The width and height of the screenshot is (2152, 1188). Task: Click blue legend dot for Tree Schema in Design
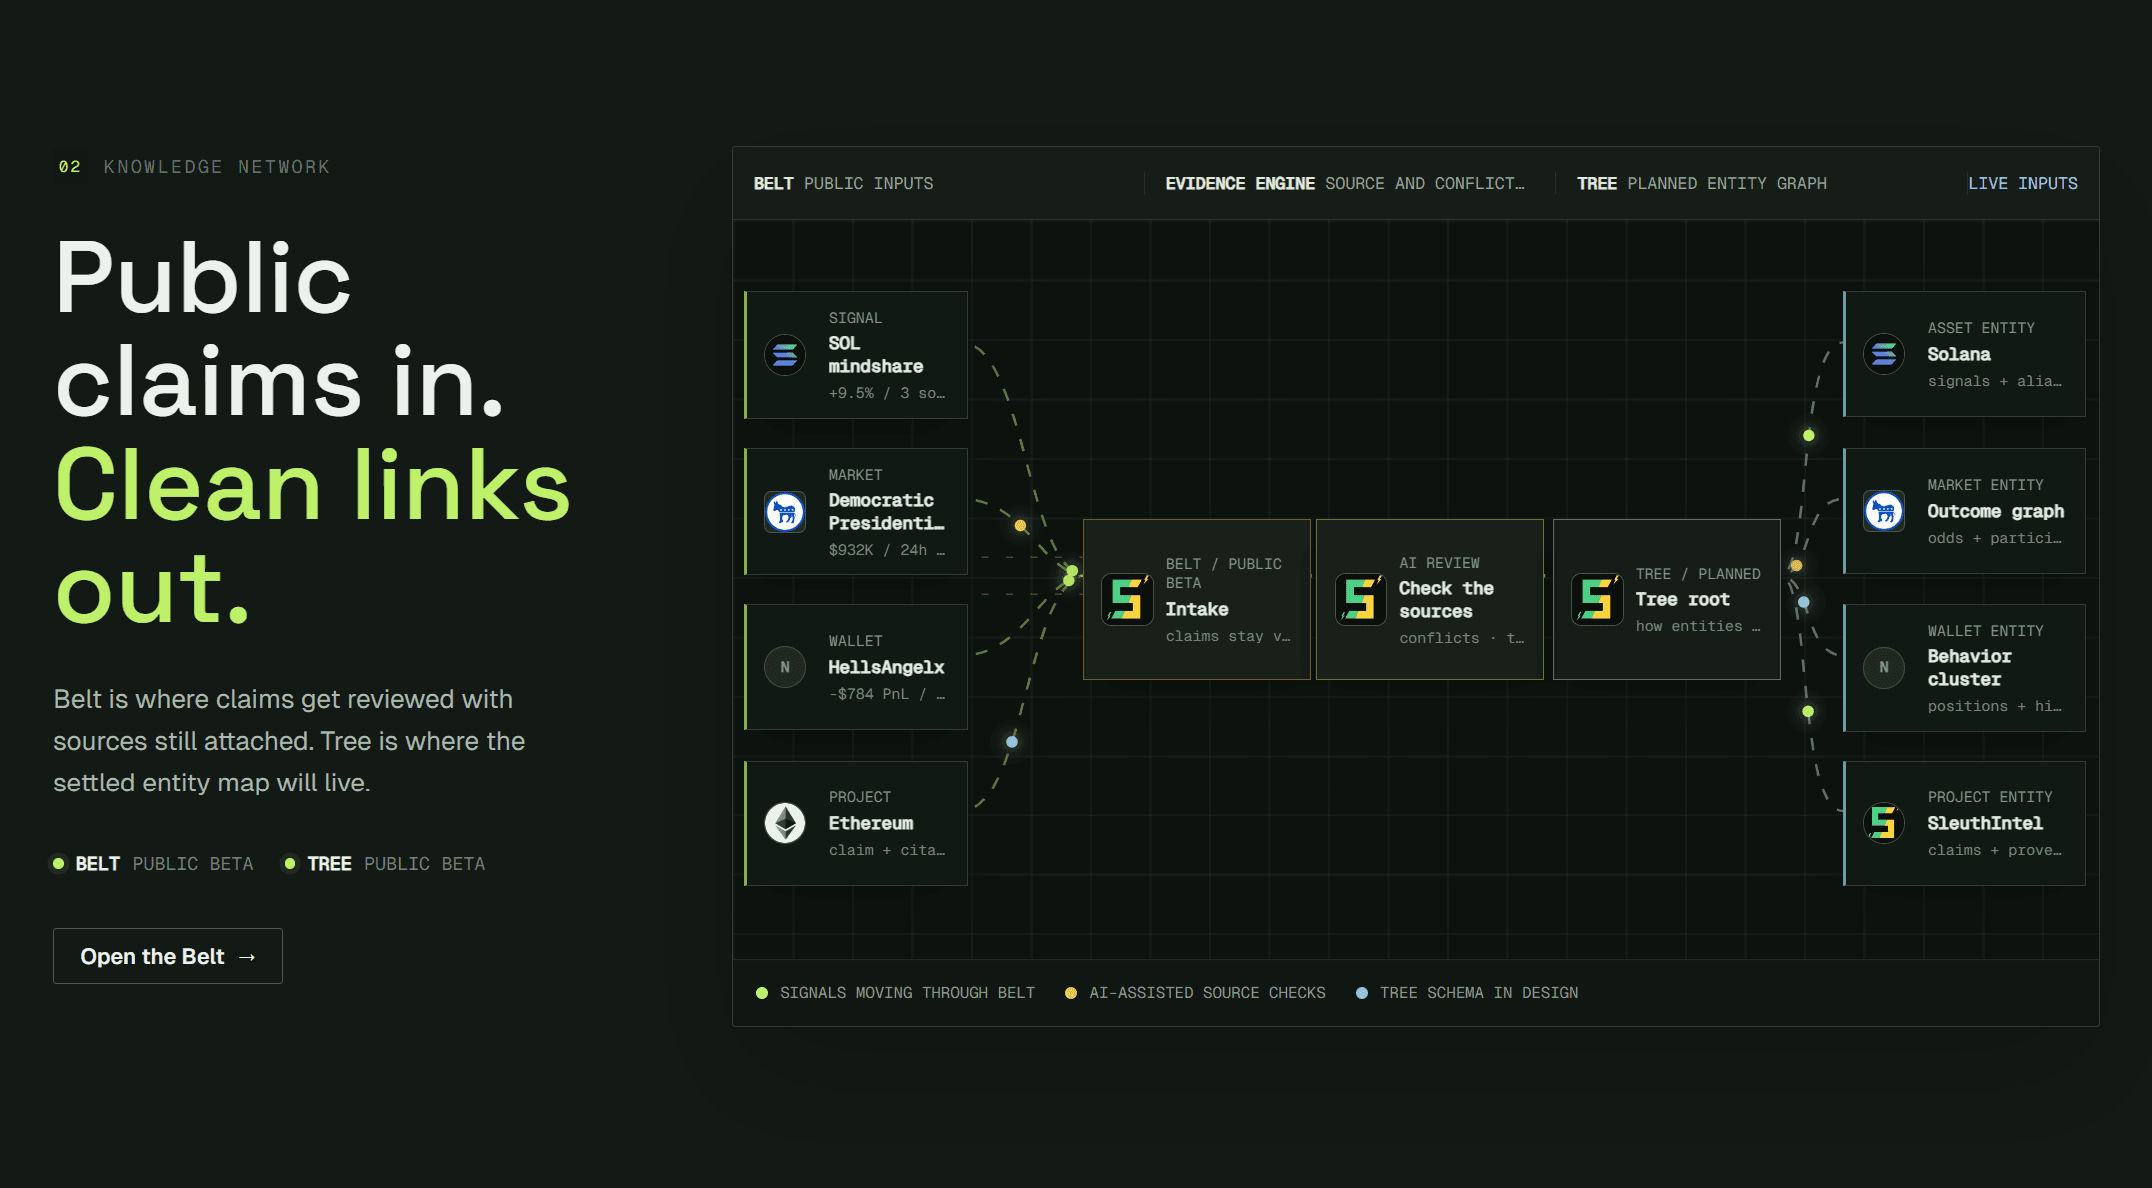pyautogui.click(x=1362, y=993)
